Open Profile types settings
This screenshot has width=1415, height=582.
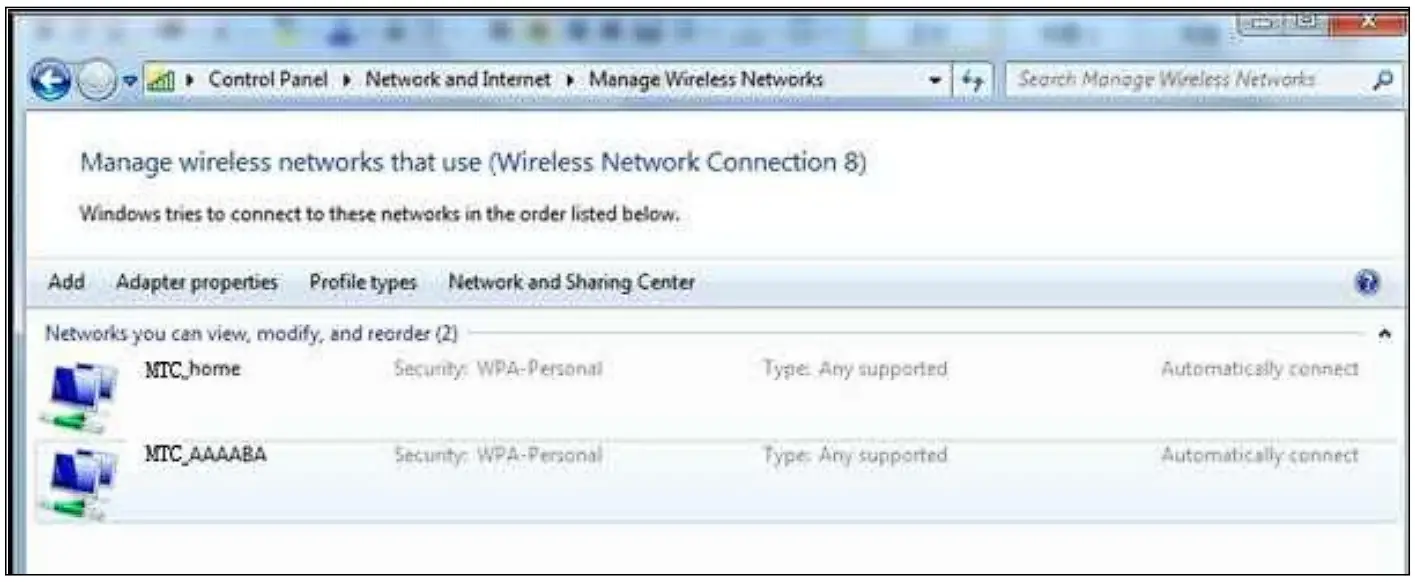click(x=363, y=283)
